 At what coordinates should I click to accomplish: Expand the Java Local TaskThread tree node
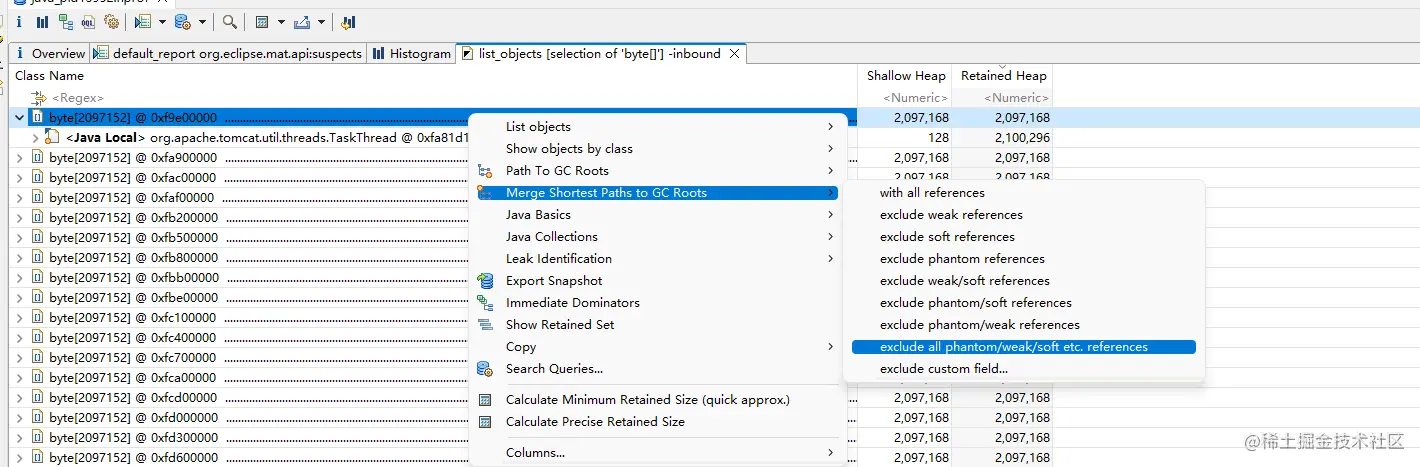click(35, 138)
